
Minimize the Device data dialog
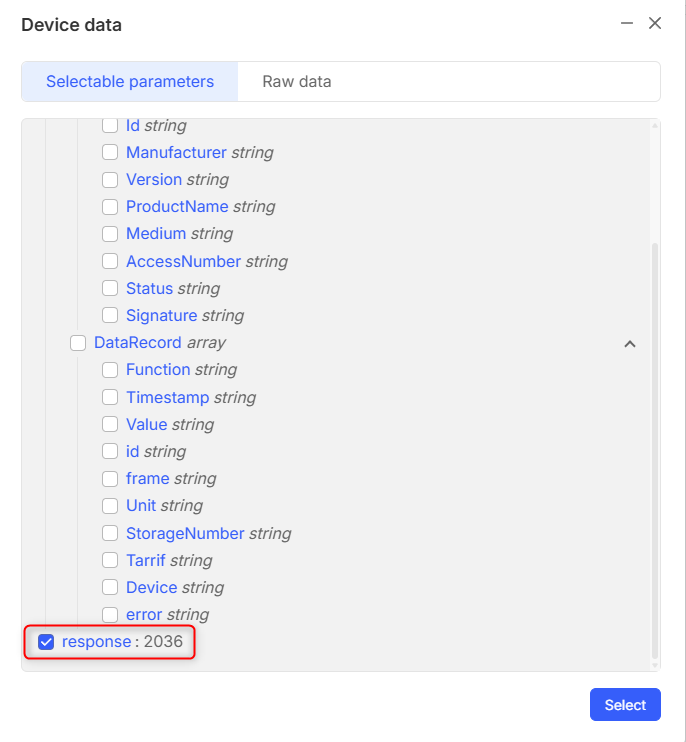(627, 23)
